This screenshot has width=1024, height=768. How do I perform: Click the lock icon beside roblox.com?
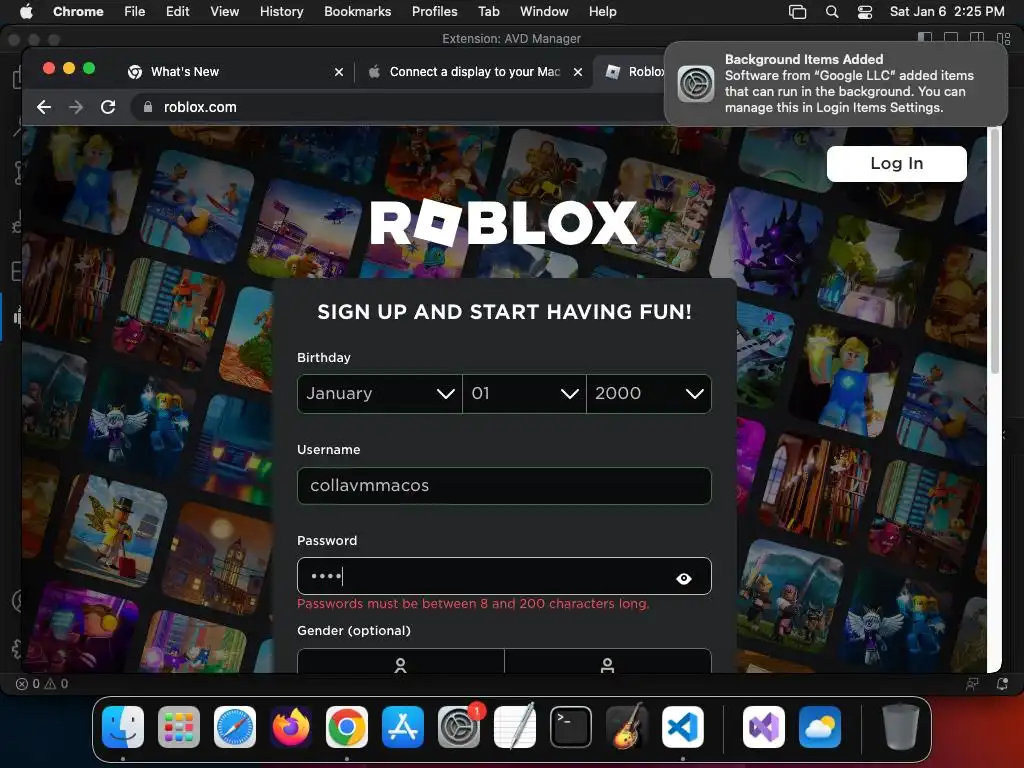[x=148, y=107]
